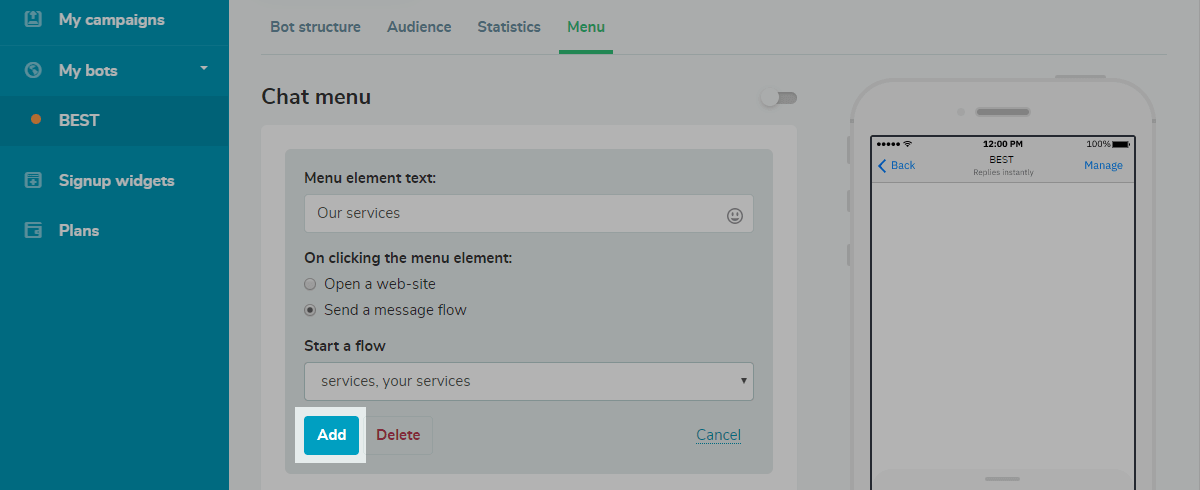1200x490 pixels.
Task: Switch to the Bot structure tab
Action: click(315, 27)
